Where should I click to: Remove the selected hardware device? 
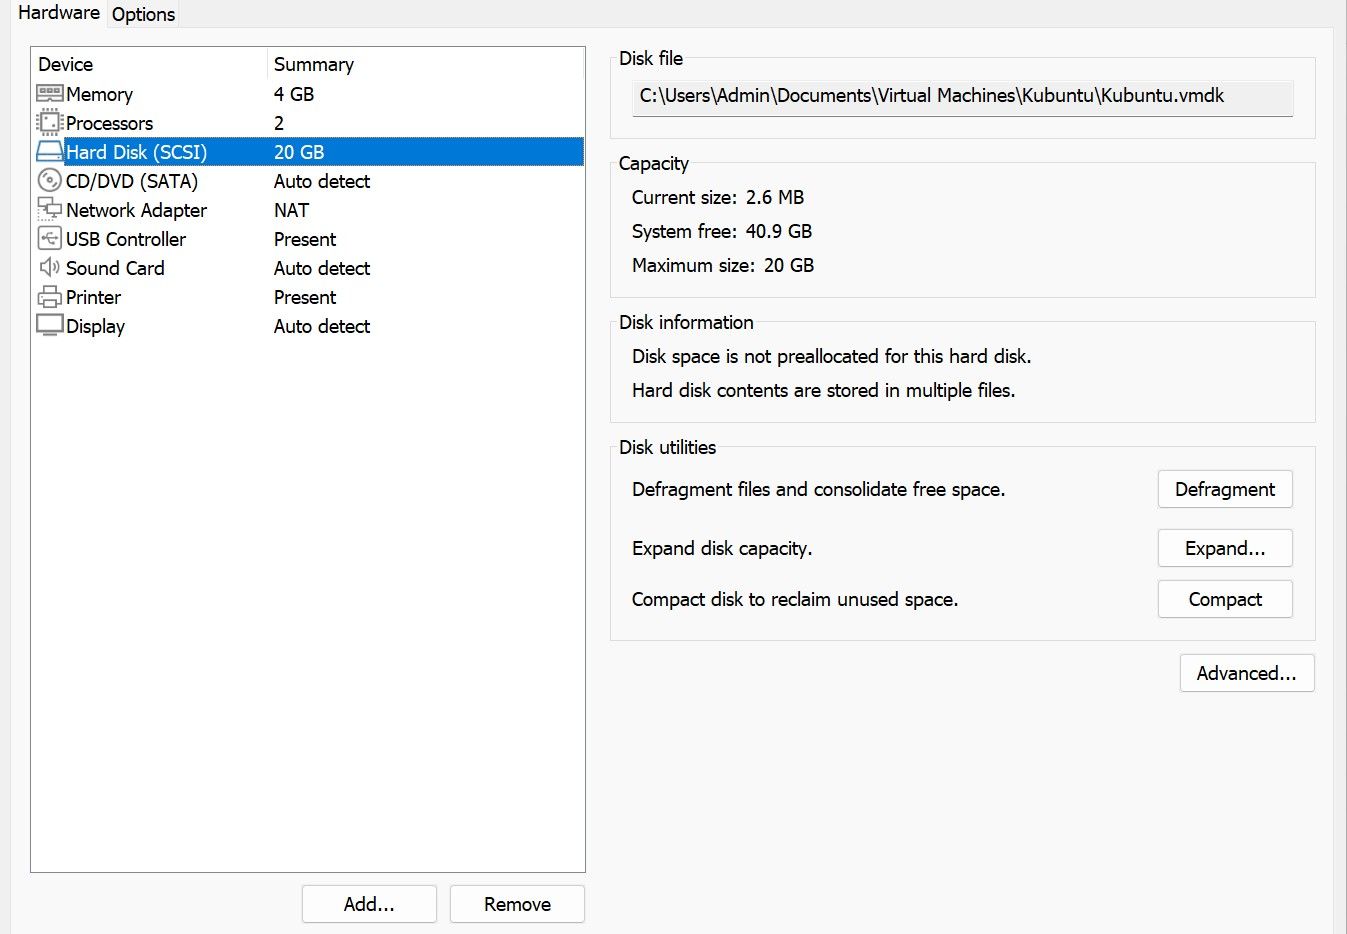point(517,904)
